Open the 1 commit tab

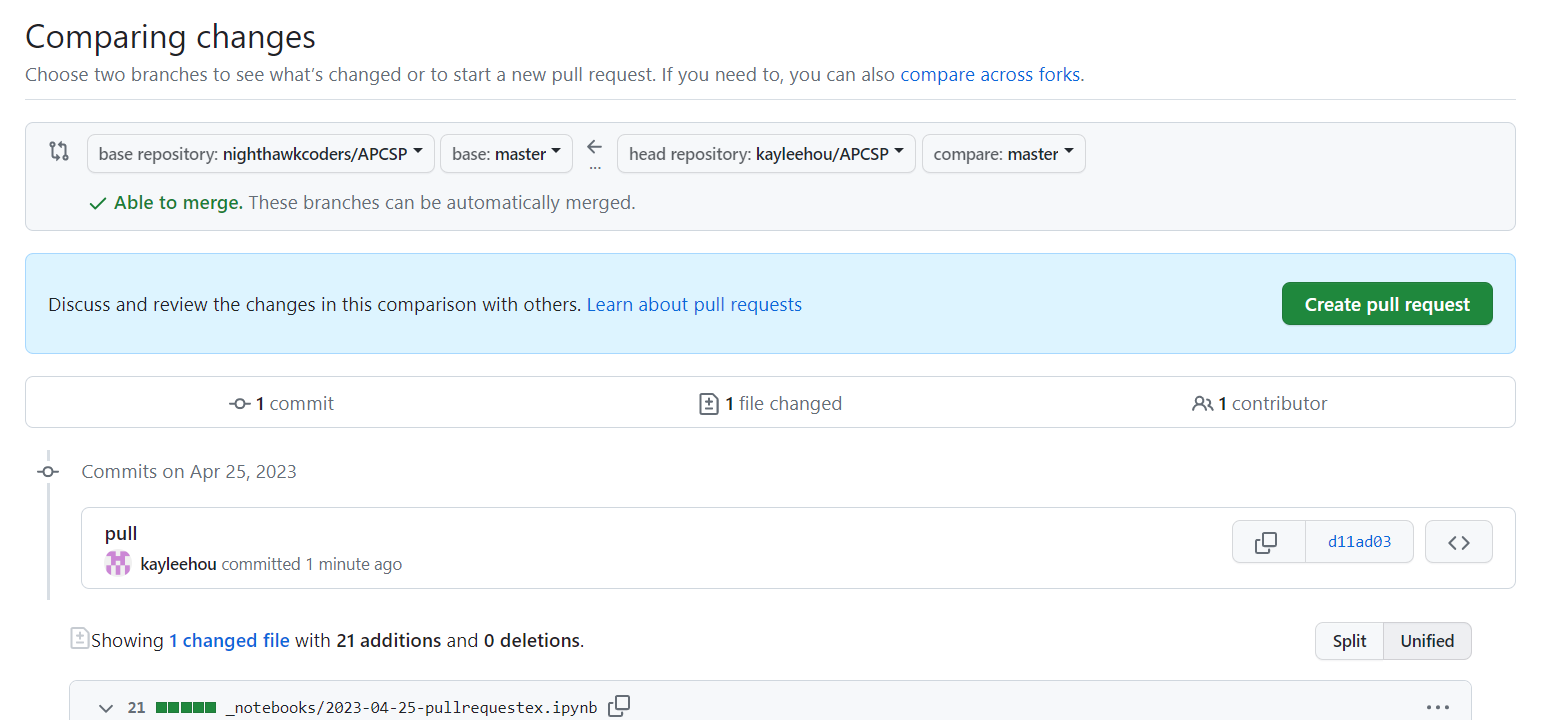tap(282, 403)
